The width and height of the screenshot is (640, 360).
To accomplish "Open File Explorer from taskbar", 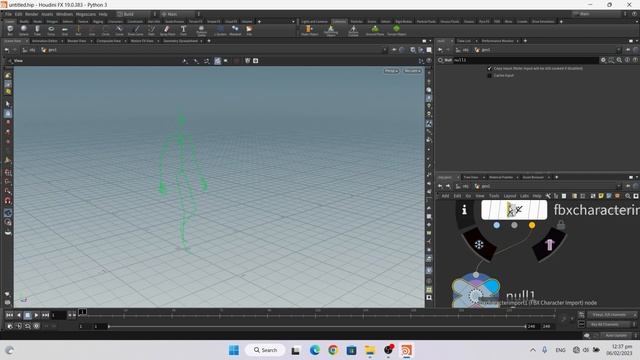I will click(x=370, y=350).
